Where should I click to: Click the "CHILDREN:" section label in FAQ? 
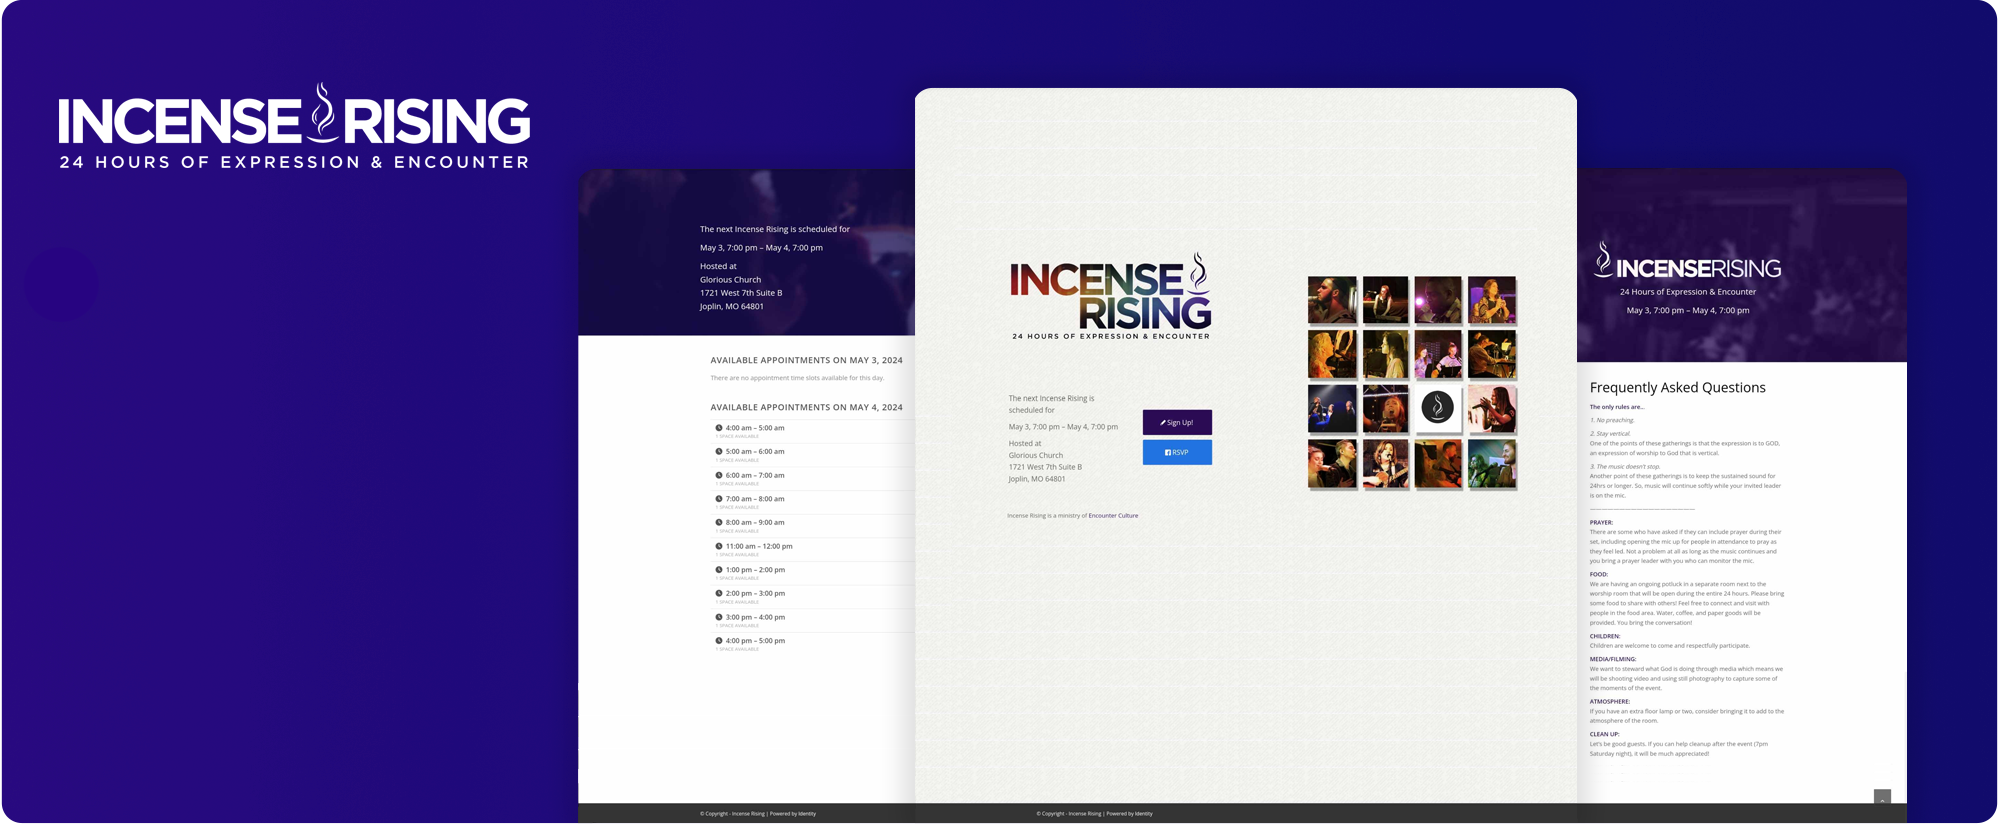pyautogui.click(x=1605, y=636)
